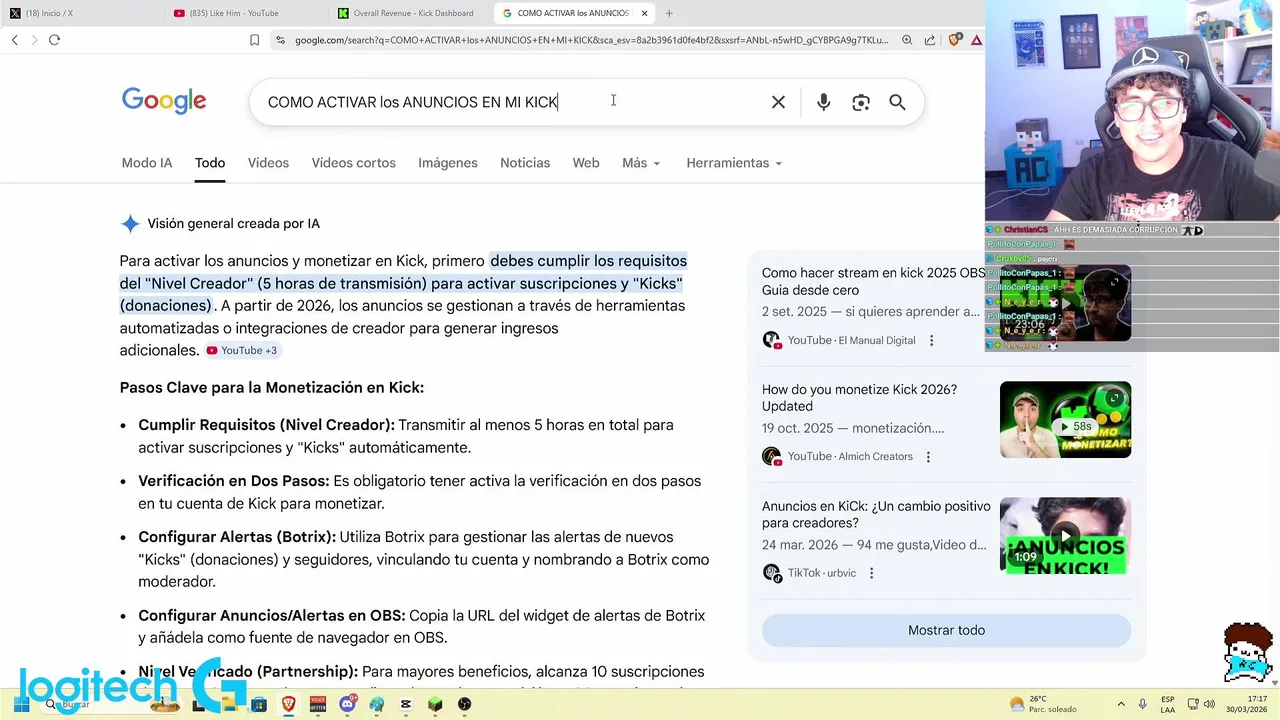Viewport: 1280px width, 720px height.
Task: Open site settings icon in address bar
Action: point(280,40)
